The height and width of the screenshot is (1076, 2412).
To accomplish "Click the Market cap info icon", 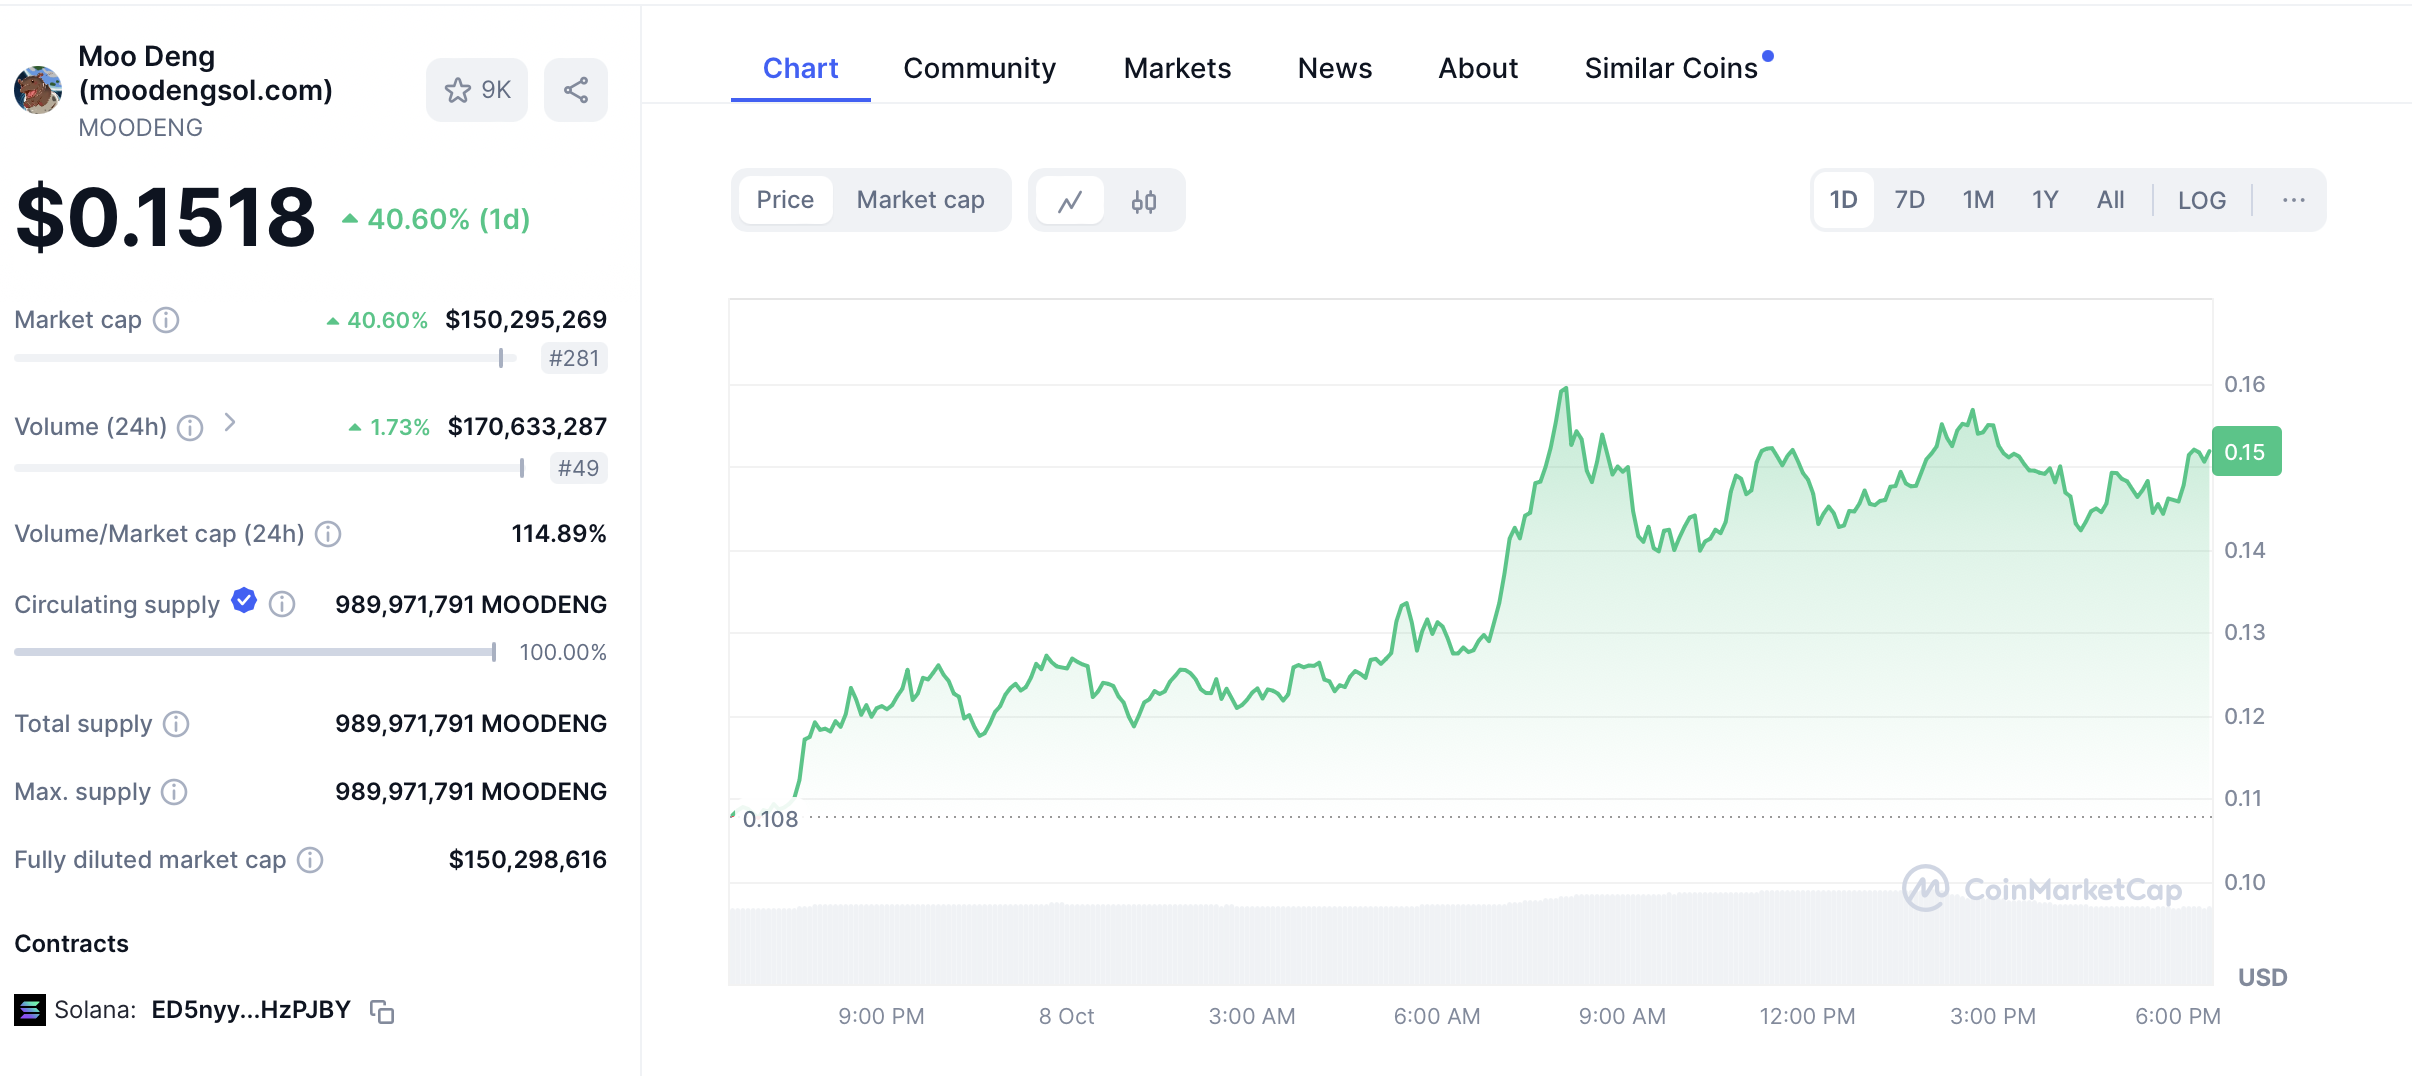I will 166,320.
